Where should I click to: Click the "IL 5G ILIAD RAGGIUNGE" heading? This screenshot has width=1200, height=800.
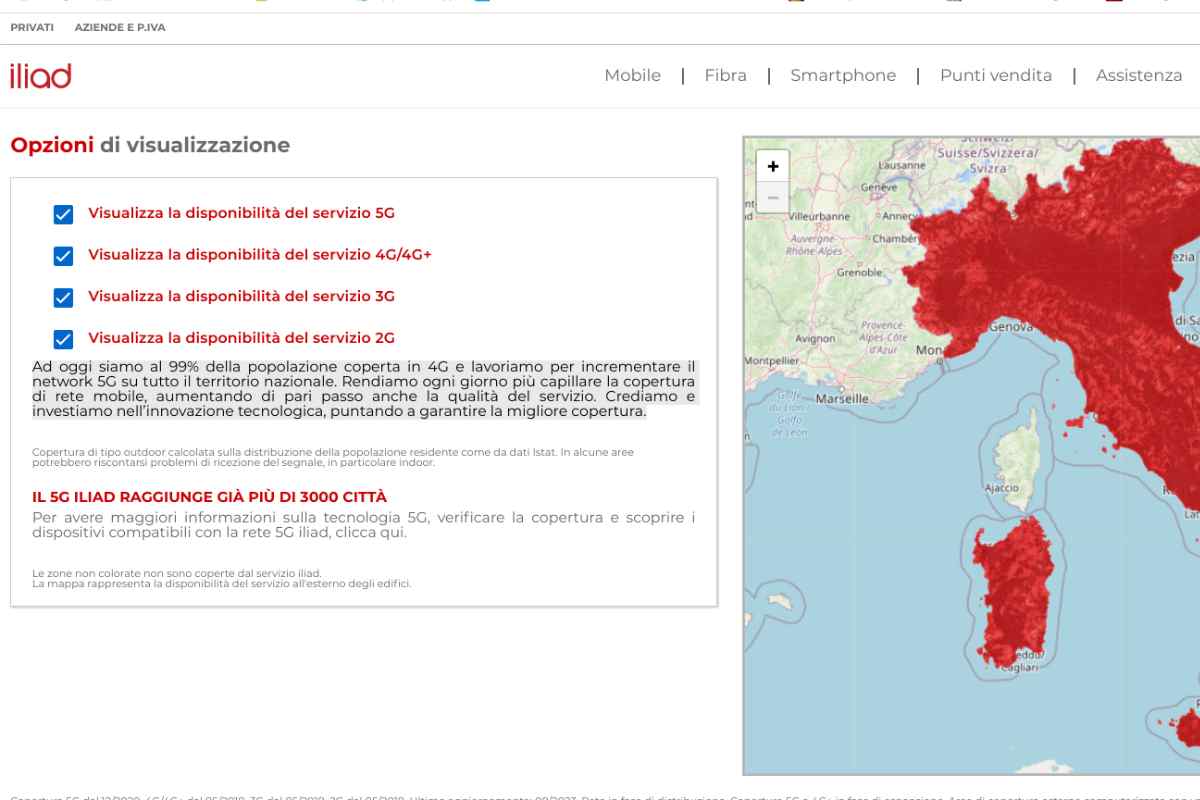click(x=209, y=497)
